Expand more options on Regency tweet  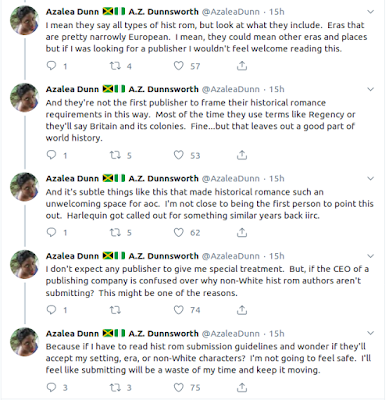click(x=370, y=89)
